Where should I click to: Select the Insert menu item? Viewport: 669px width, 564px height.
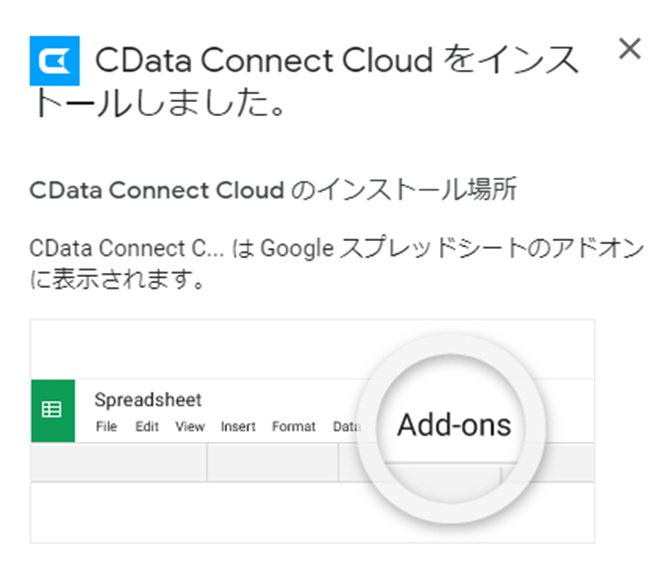coord(238,426)
